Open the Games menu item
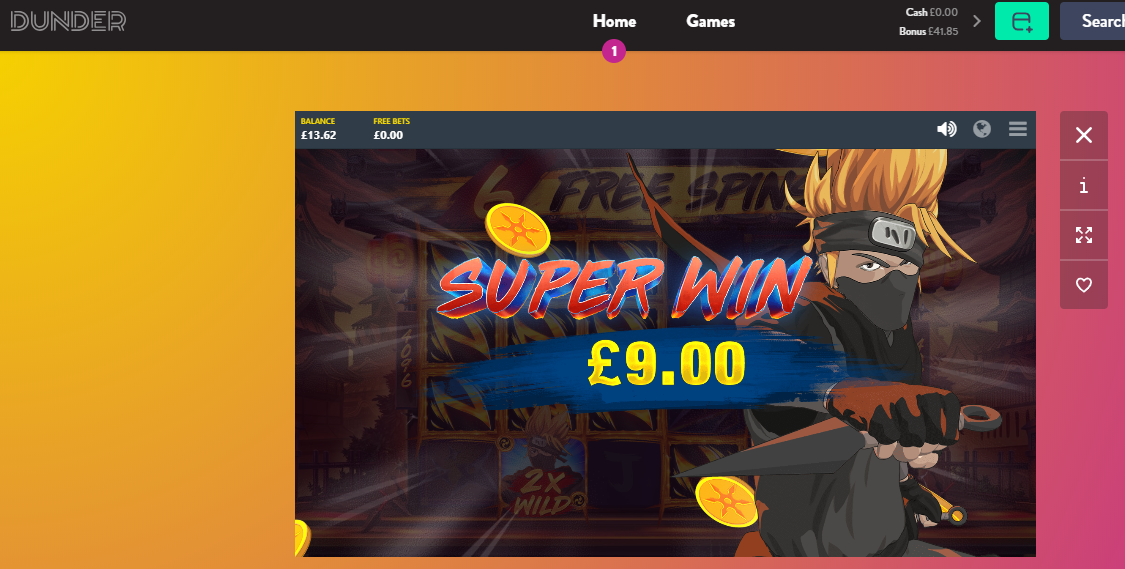The width and height of the screenshot is (1125, 569). pos(710,22)
